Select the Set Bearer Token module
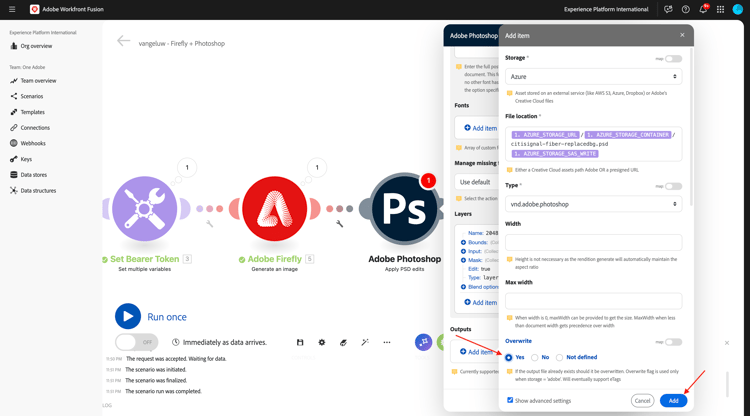This screenshot has height=416, width=750. coord(144,208)
